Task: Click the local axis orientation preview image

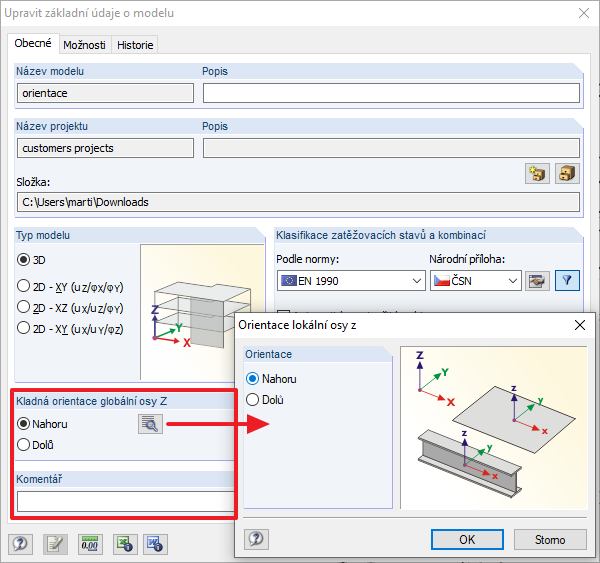Action: click(494, 428)
